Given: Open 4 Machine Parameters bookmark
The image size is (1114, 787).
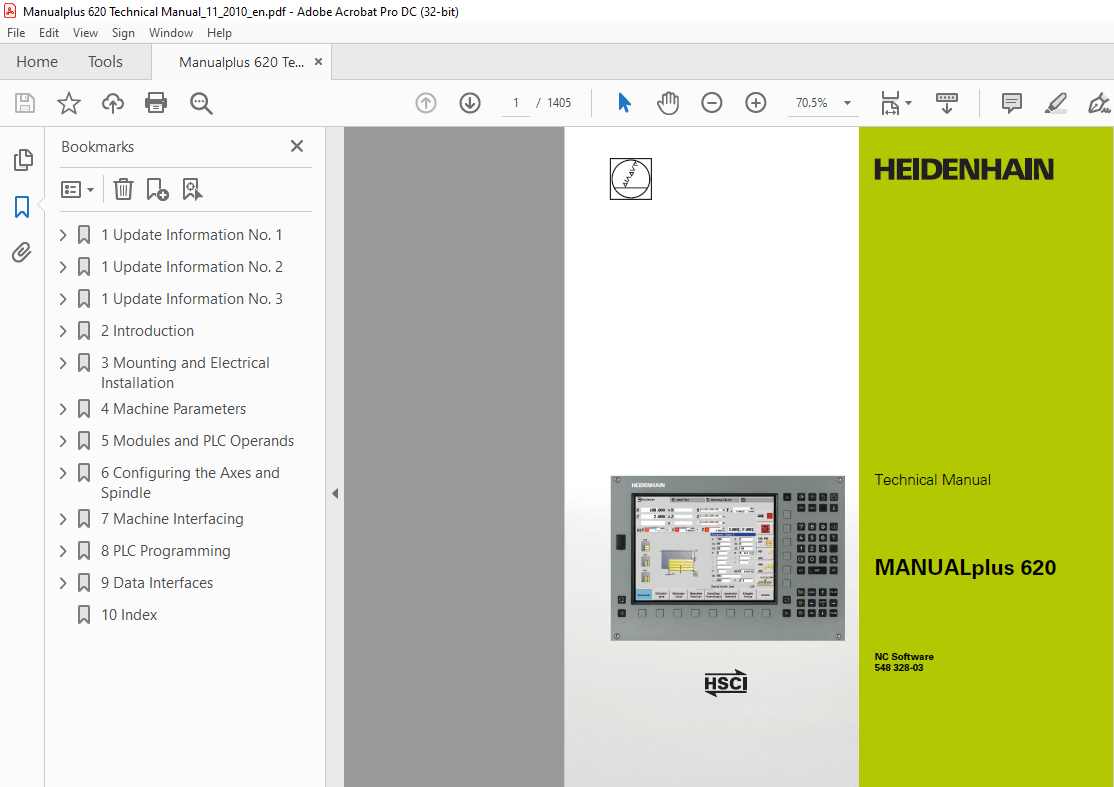Looking at the screenshot, I should click(173, 409).
